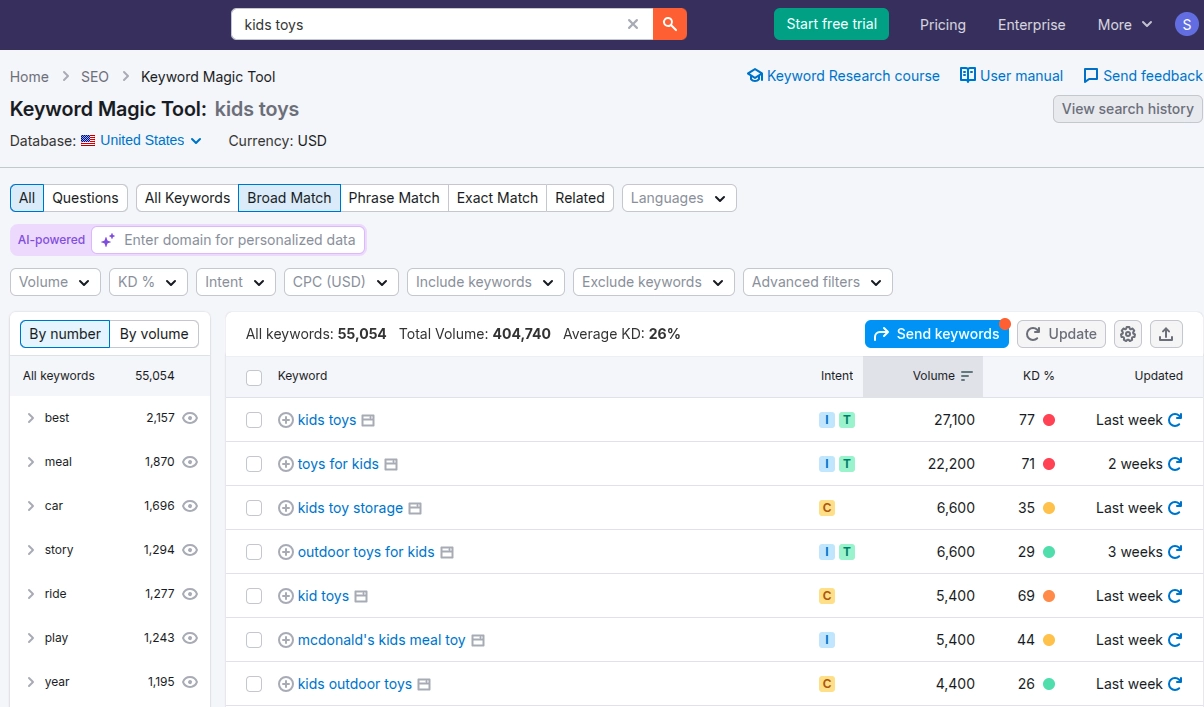
Task: Check the 'toys for kids' row checkbox
Action: coord(254,464)
